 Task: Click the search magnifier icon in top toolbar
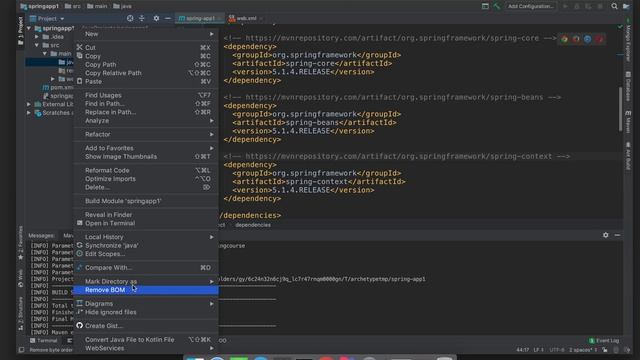[614, 6]
